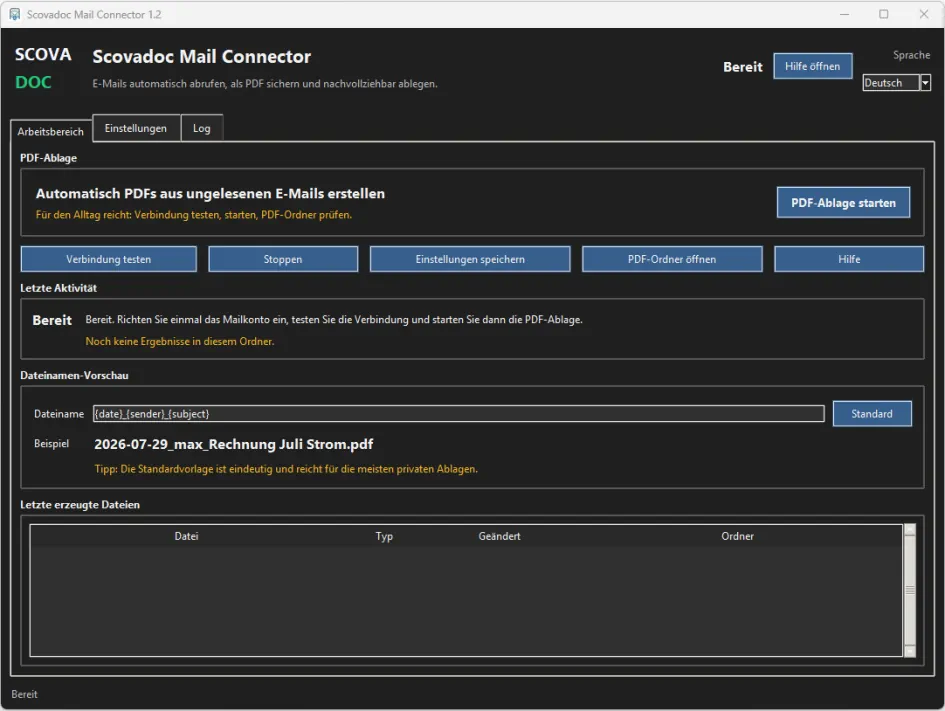This screenshot has width=945, height=711.
Task: Open the Sprache dropdown arrow
Action: pyautogui.click(x=925, y=83)
